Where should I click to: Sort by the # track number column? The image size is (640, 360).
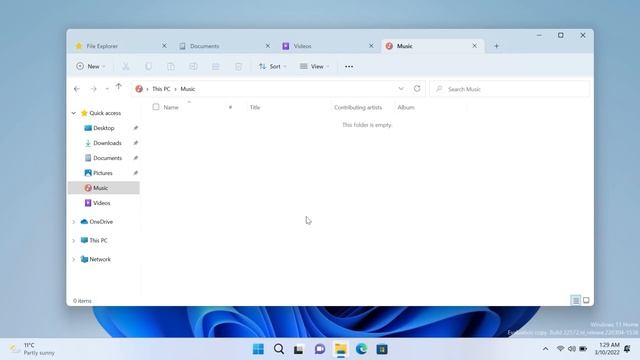[230, 107]
